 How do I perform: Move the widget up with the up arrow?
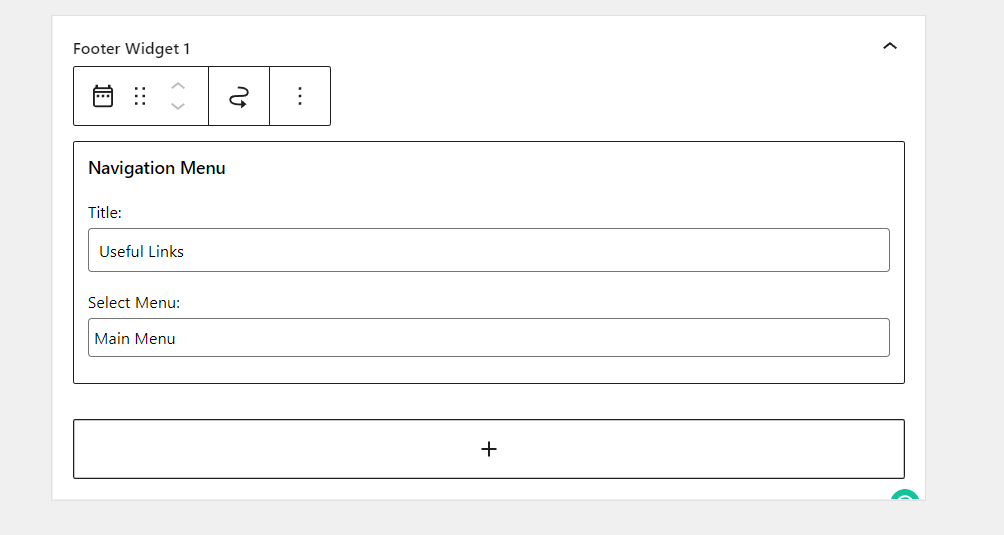178,86
